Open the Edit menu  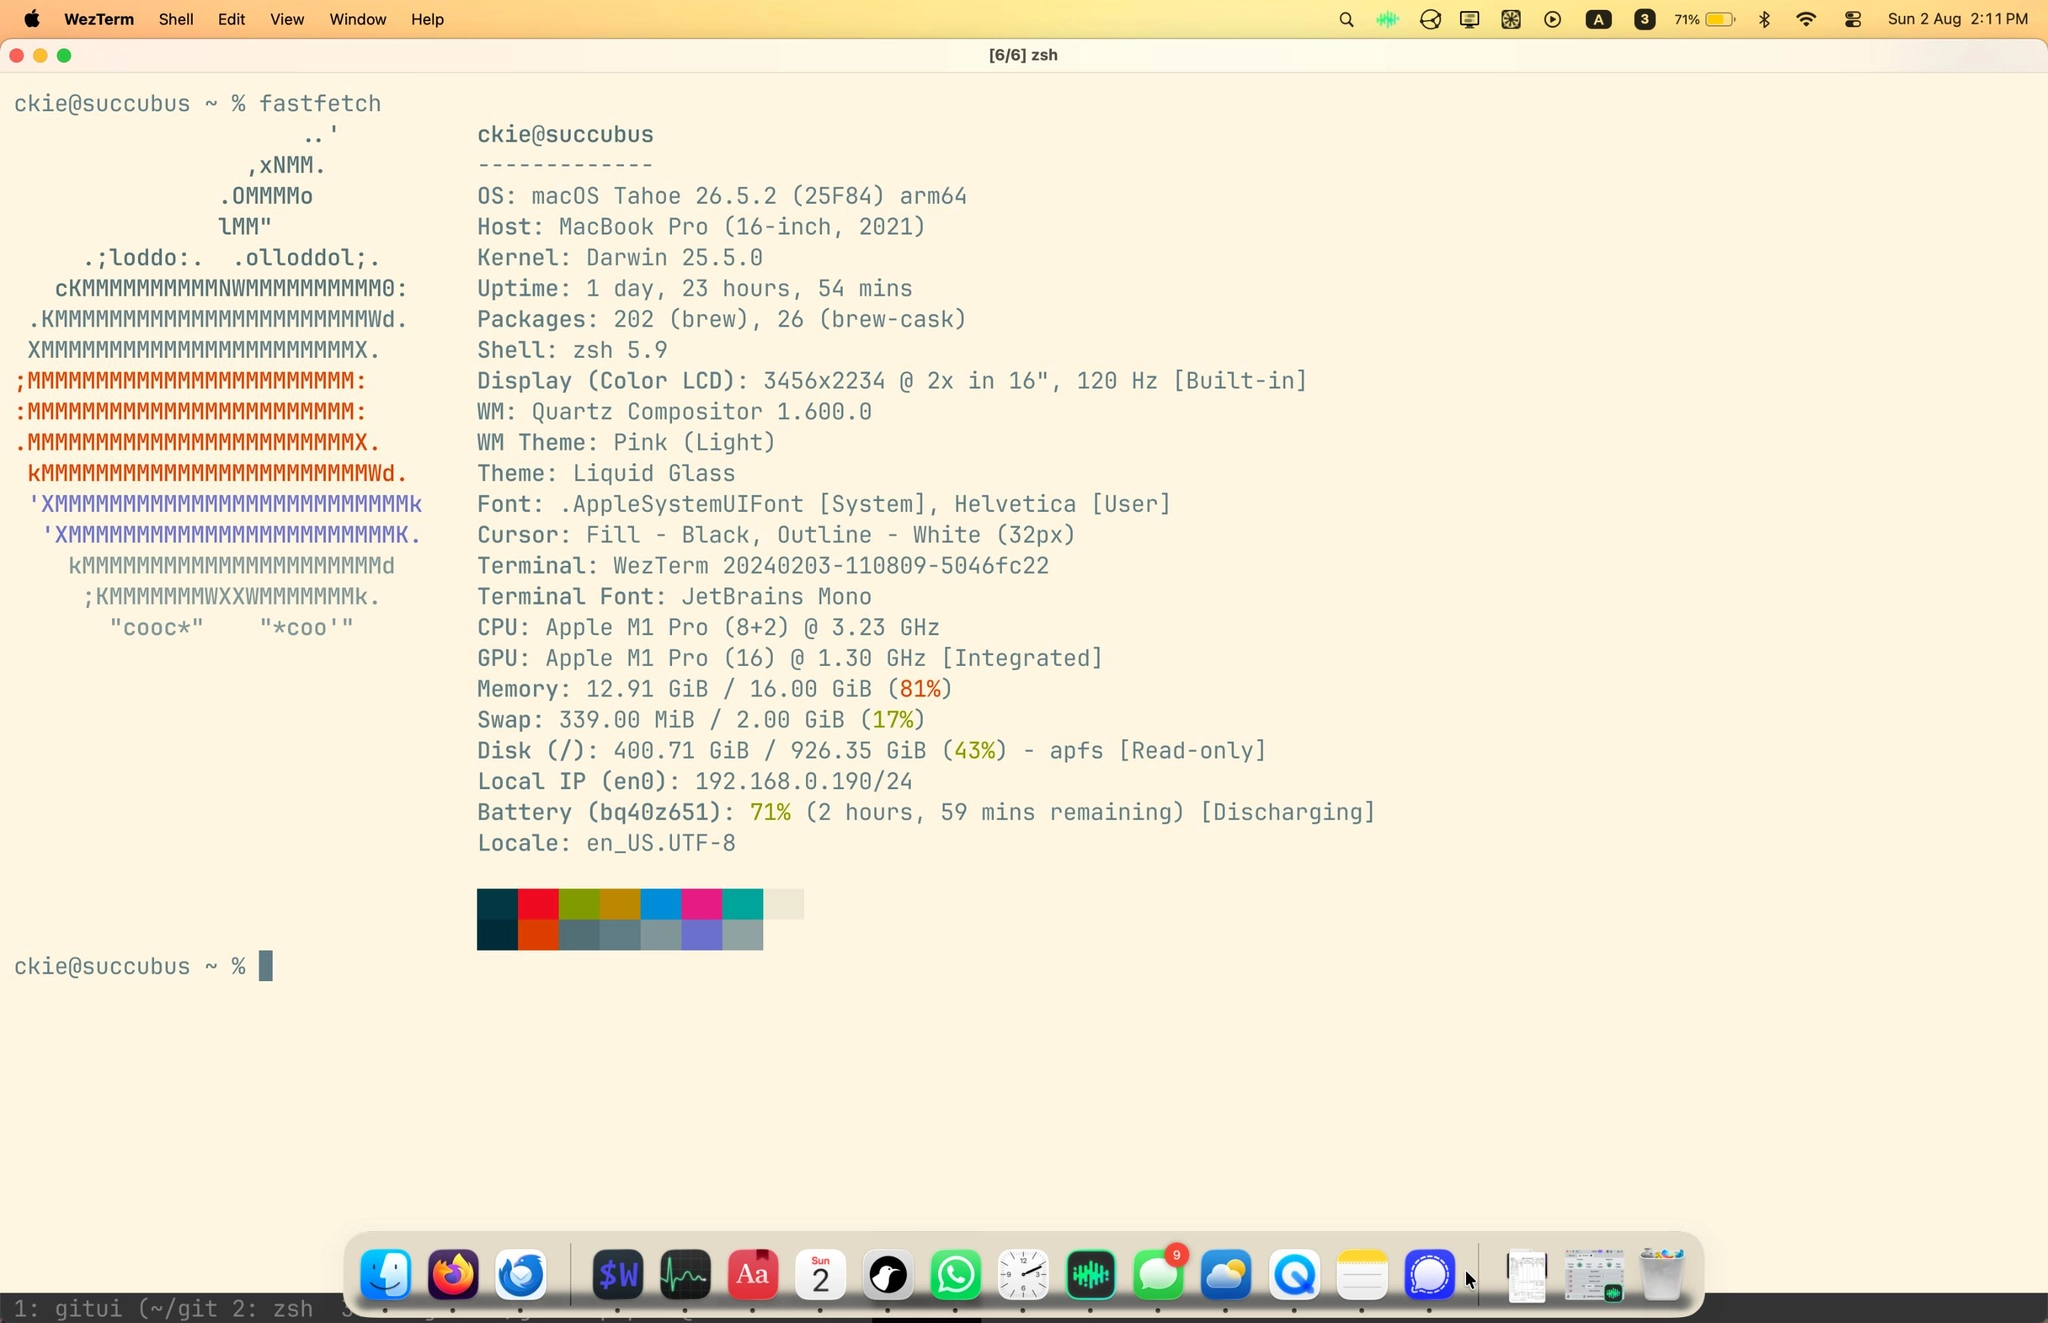(x=231, y=19)
